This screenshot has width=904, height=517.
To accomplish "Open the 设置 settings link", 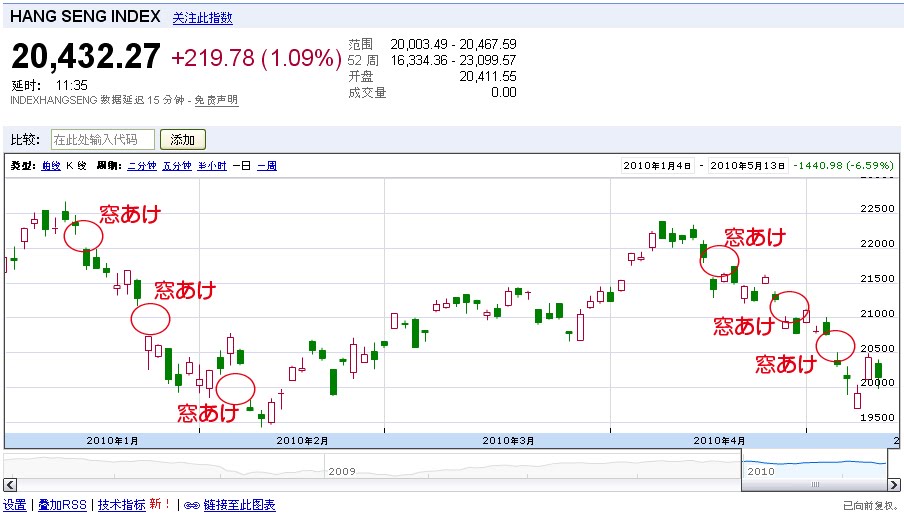I will point(14,505).
